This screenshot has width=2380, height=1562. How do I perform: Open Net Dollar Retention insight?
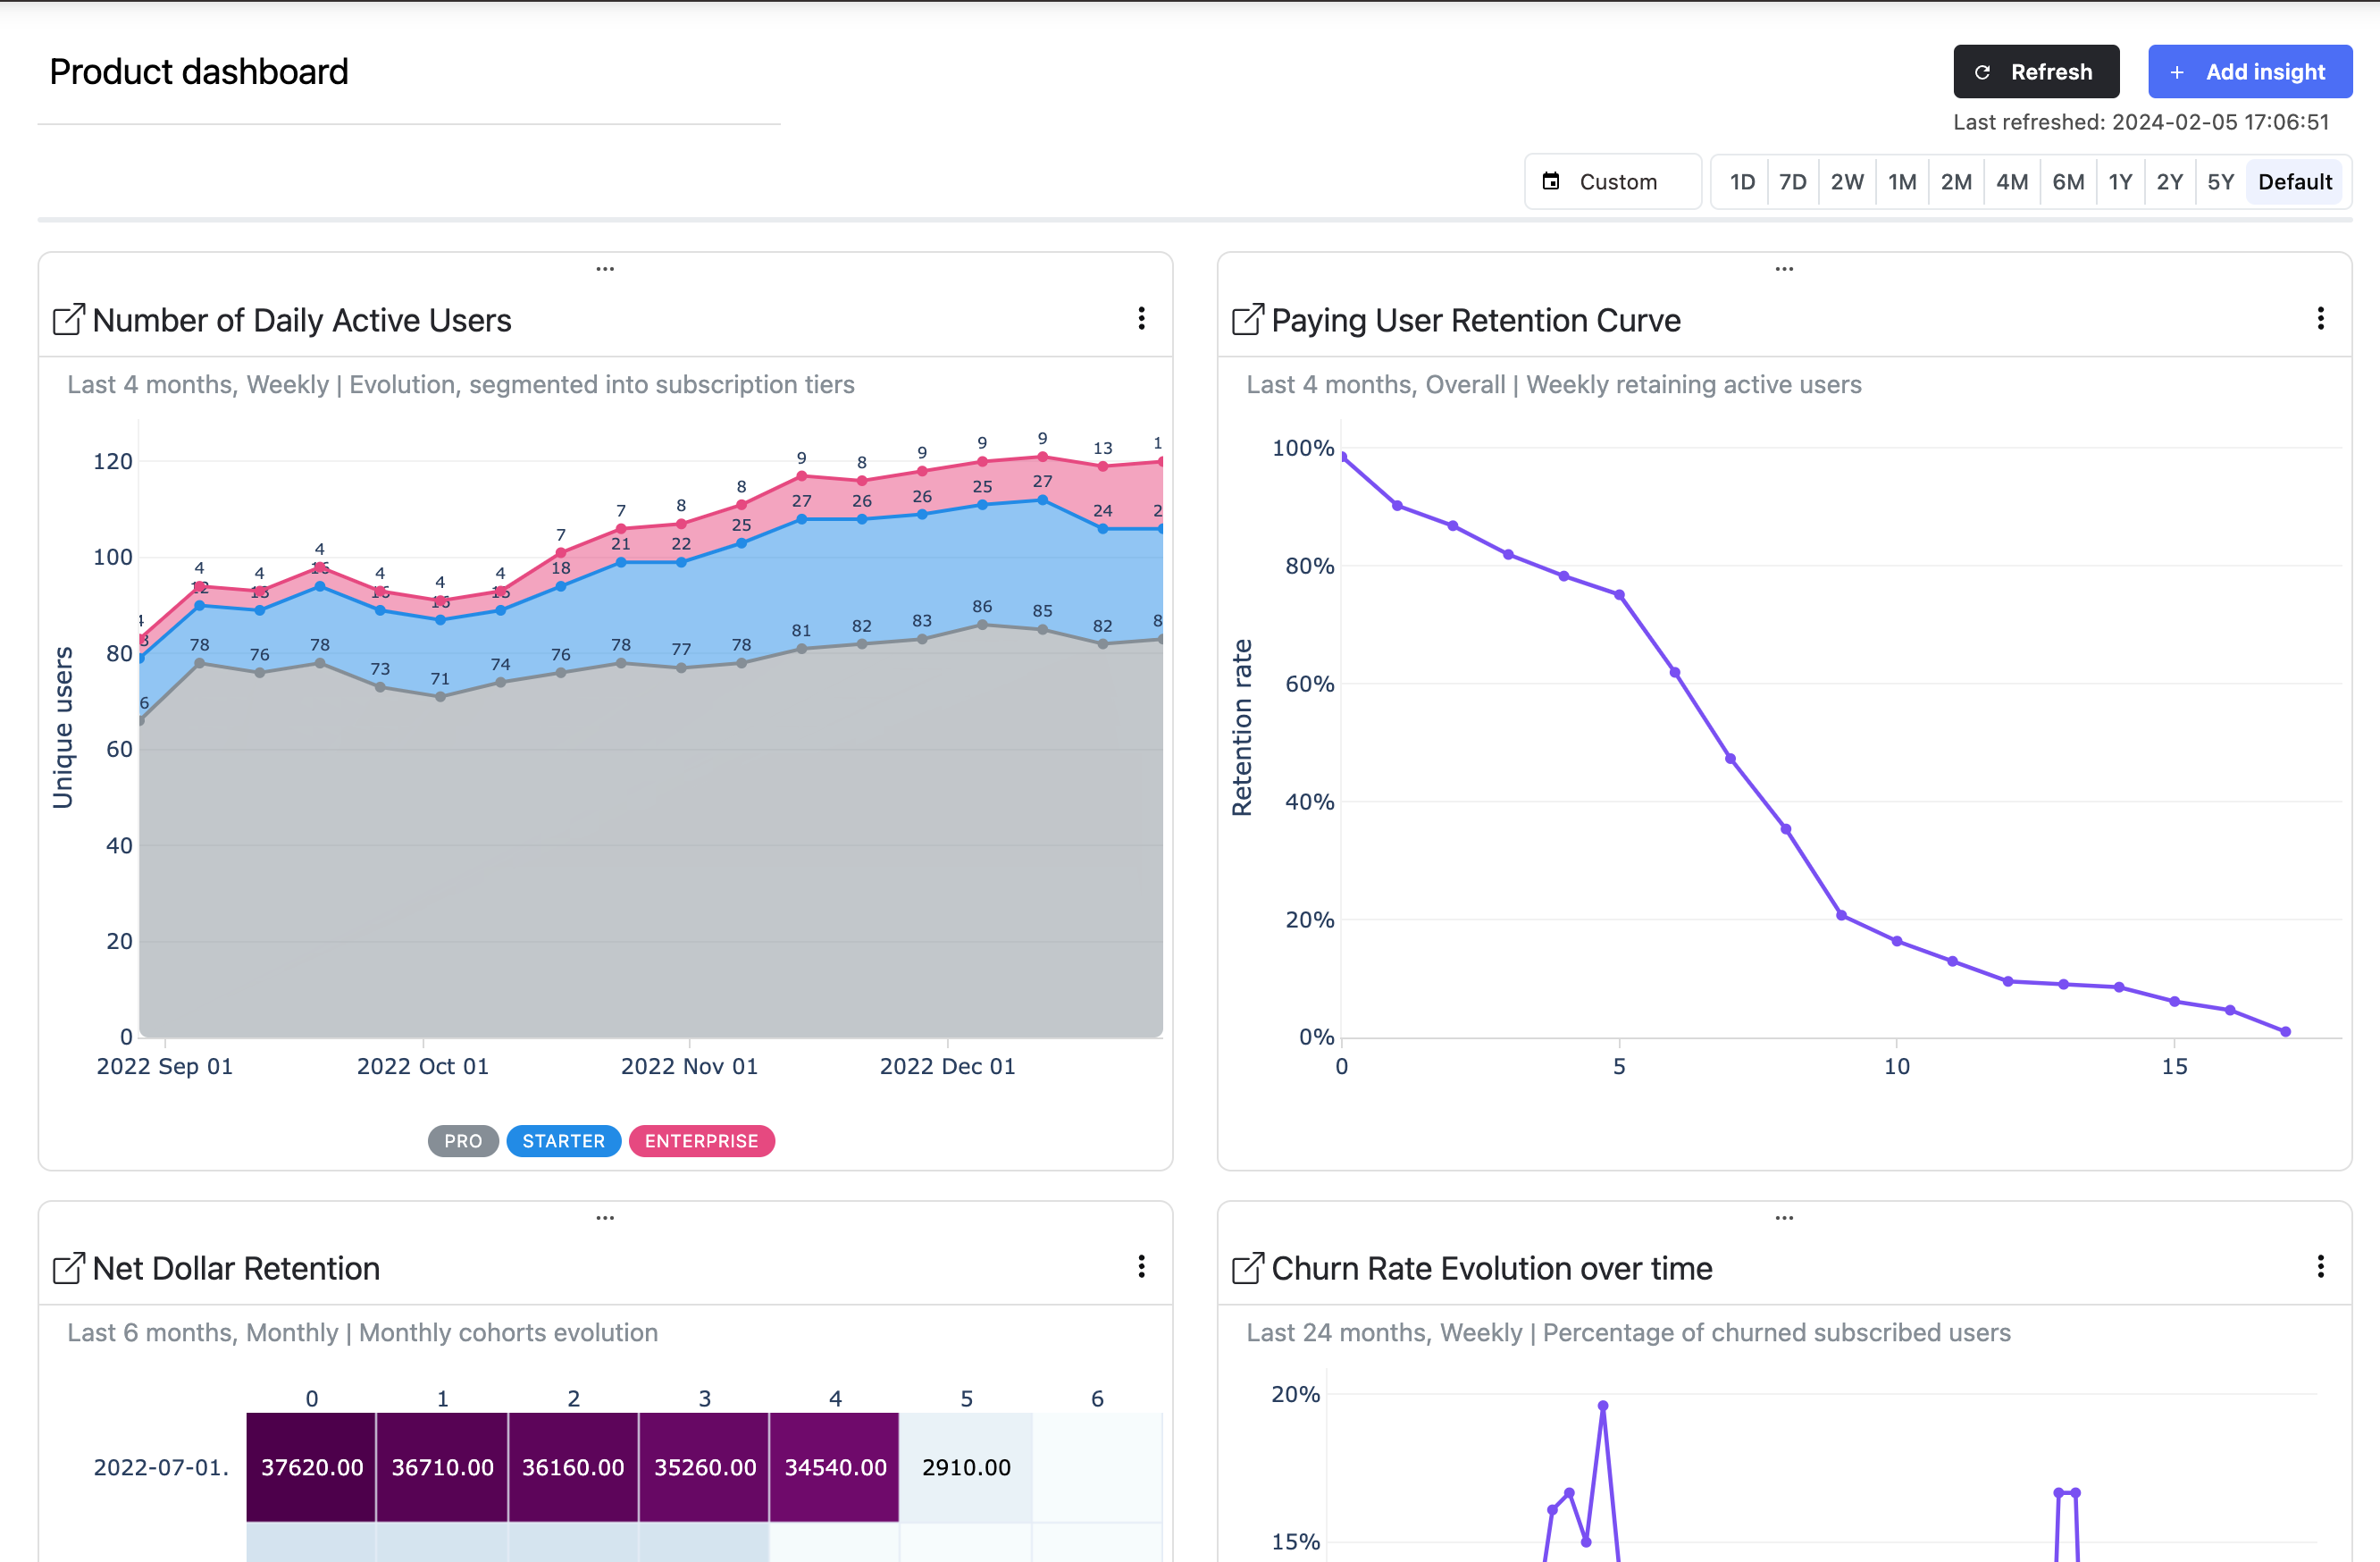click(68, 1267)
